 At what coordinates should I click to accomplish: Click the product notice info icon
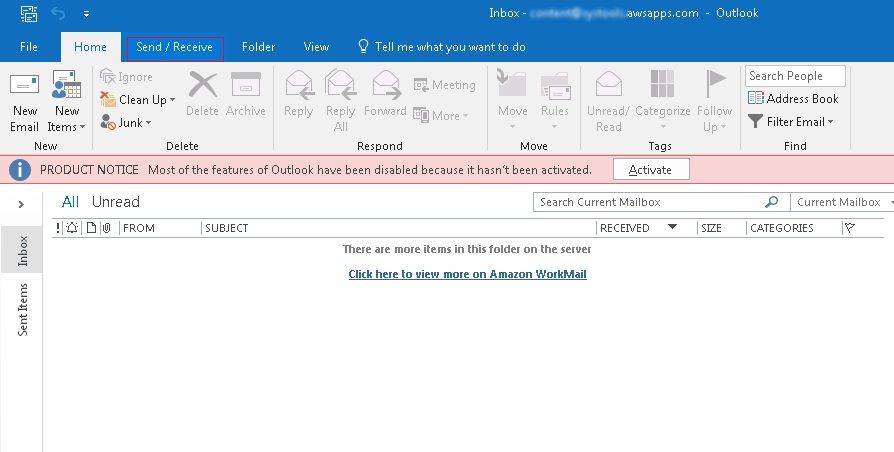20,170
